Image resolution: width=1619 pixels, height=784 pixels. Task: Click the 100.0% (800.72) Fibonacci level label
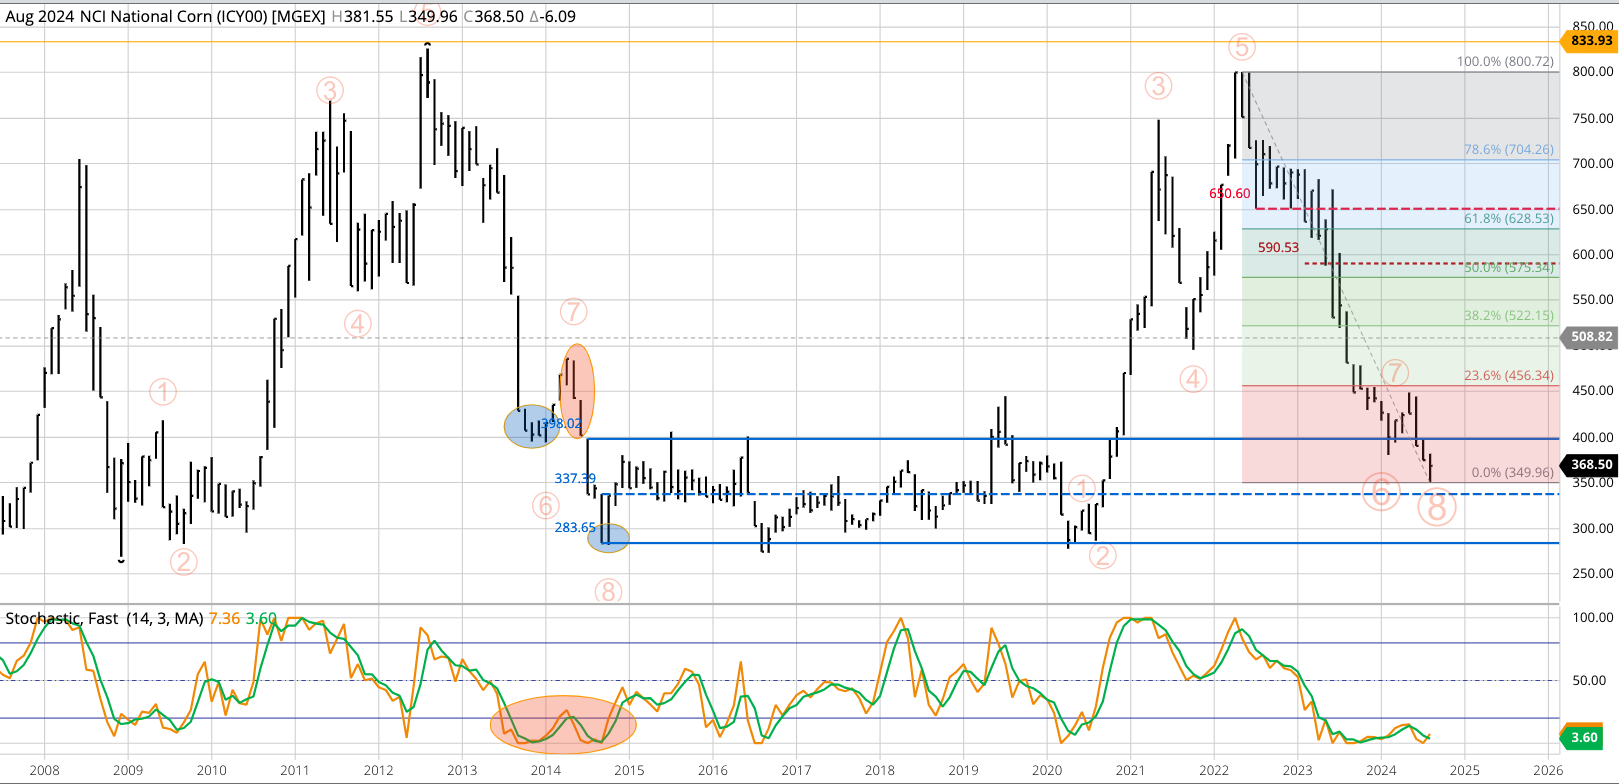pos(1505,61)
